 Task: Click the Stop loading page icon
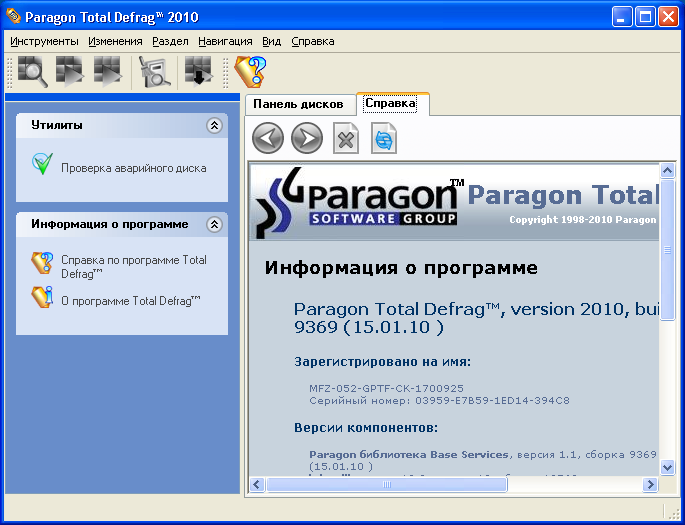[x=346, y=139]
